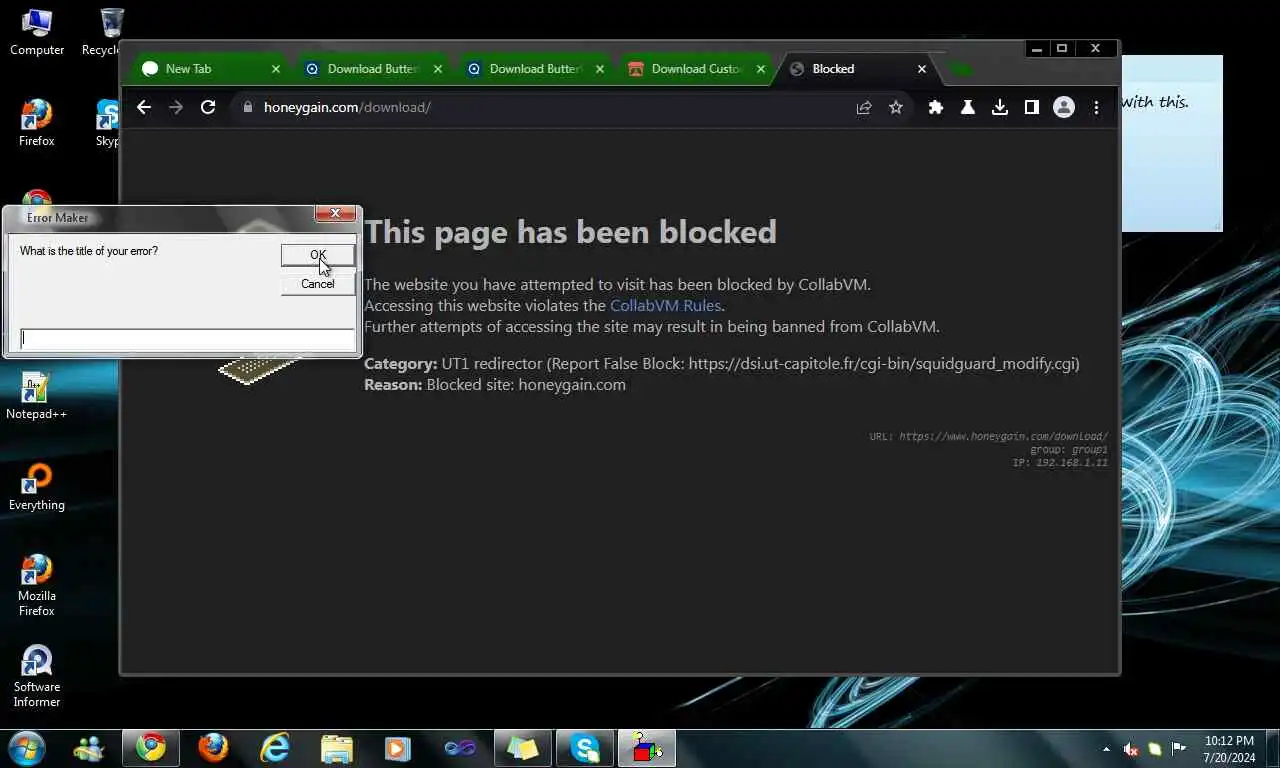Reload the blocked page
The height and width of the screenshot is (768, 1280).
click(x=208, y=107)
